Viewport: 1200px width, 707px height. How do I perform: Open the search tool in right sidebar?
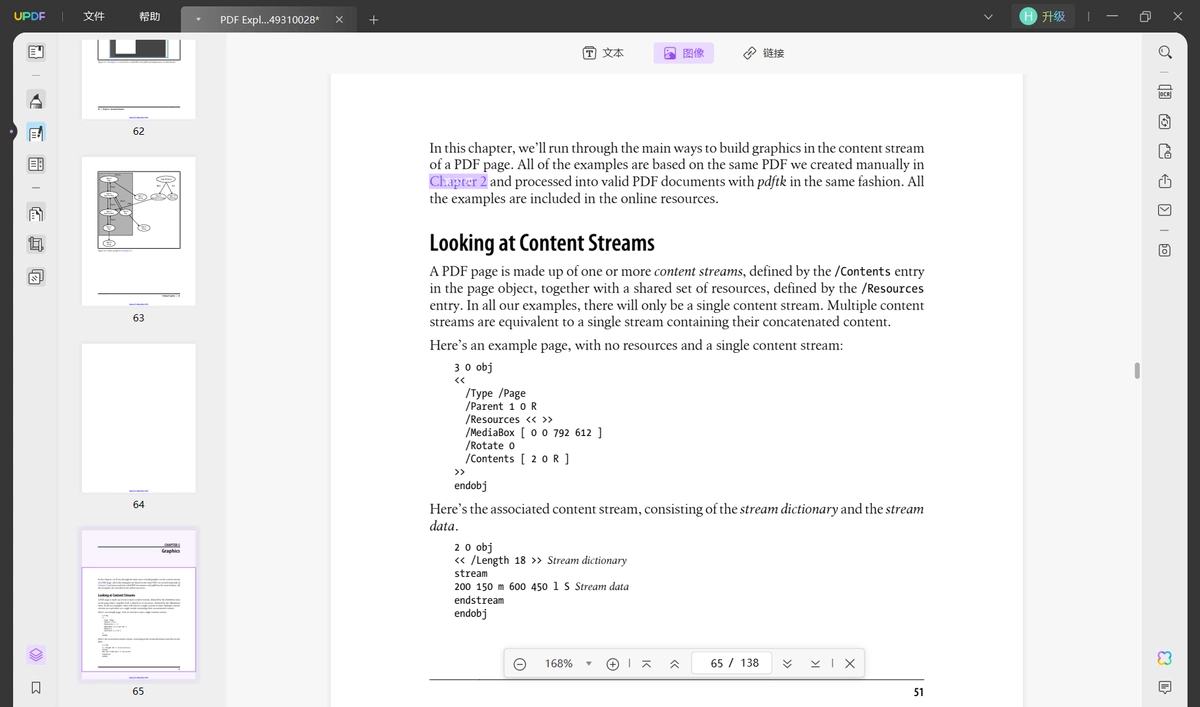[x=1165, y=52]
